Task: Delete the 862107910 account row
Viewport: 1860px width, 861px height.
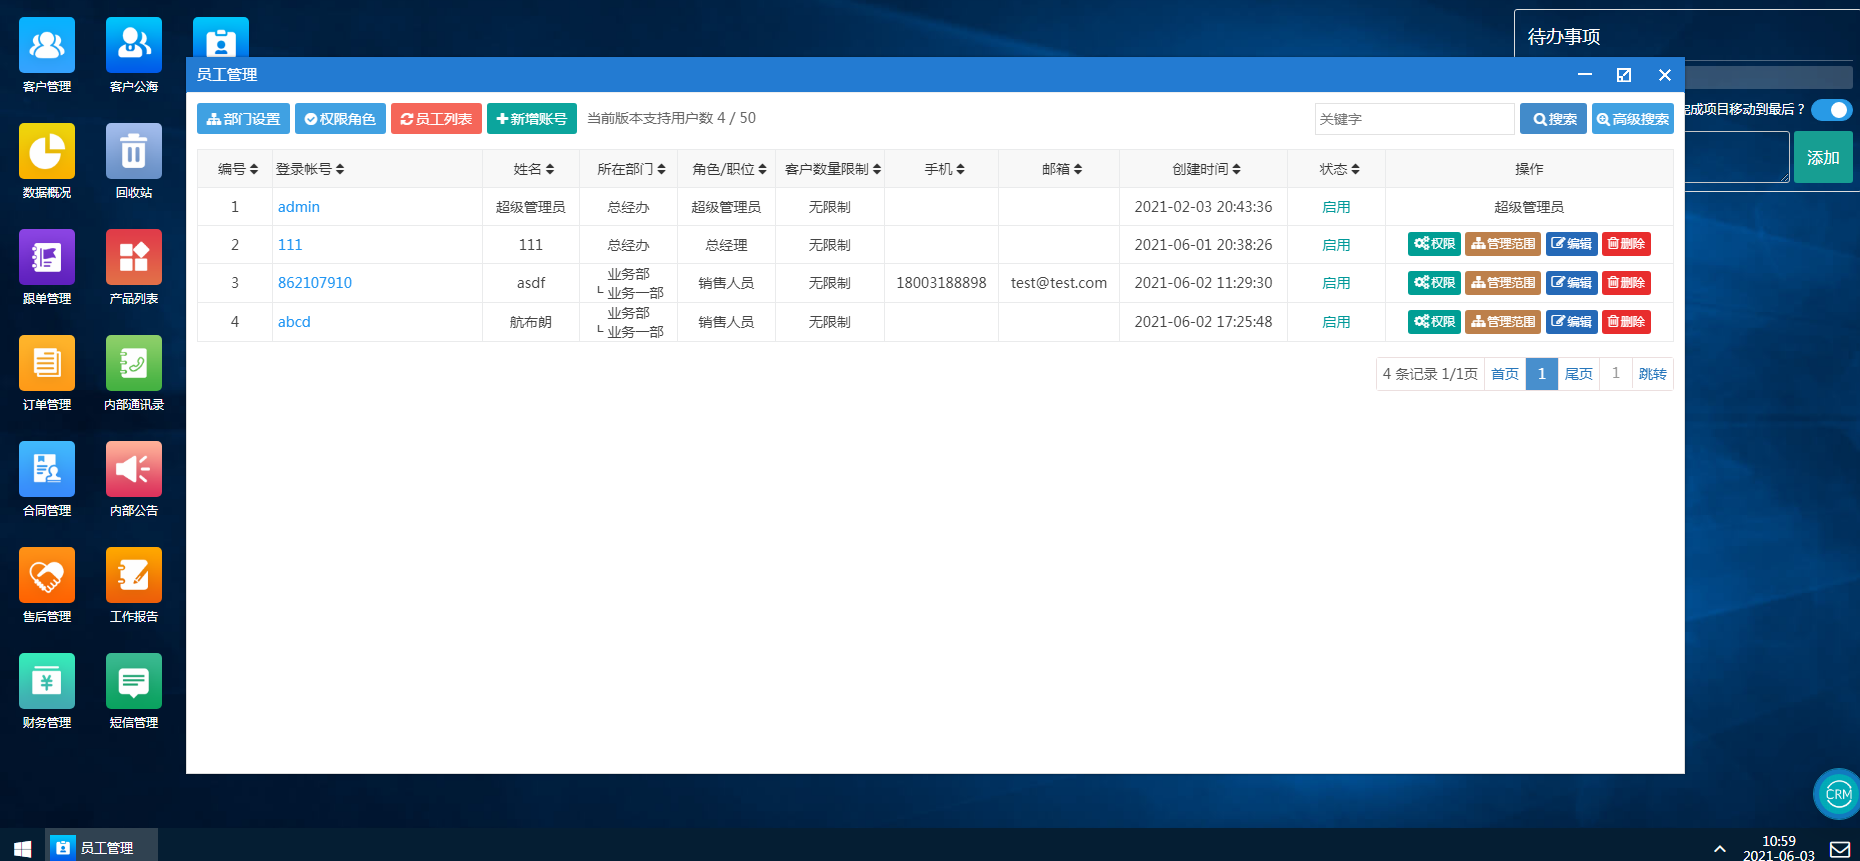Action: [1625, 283]
